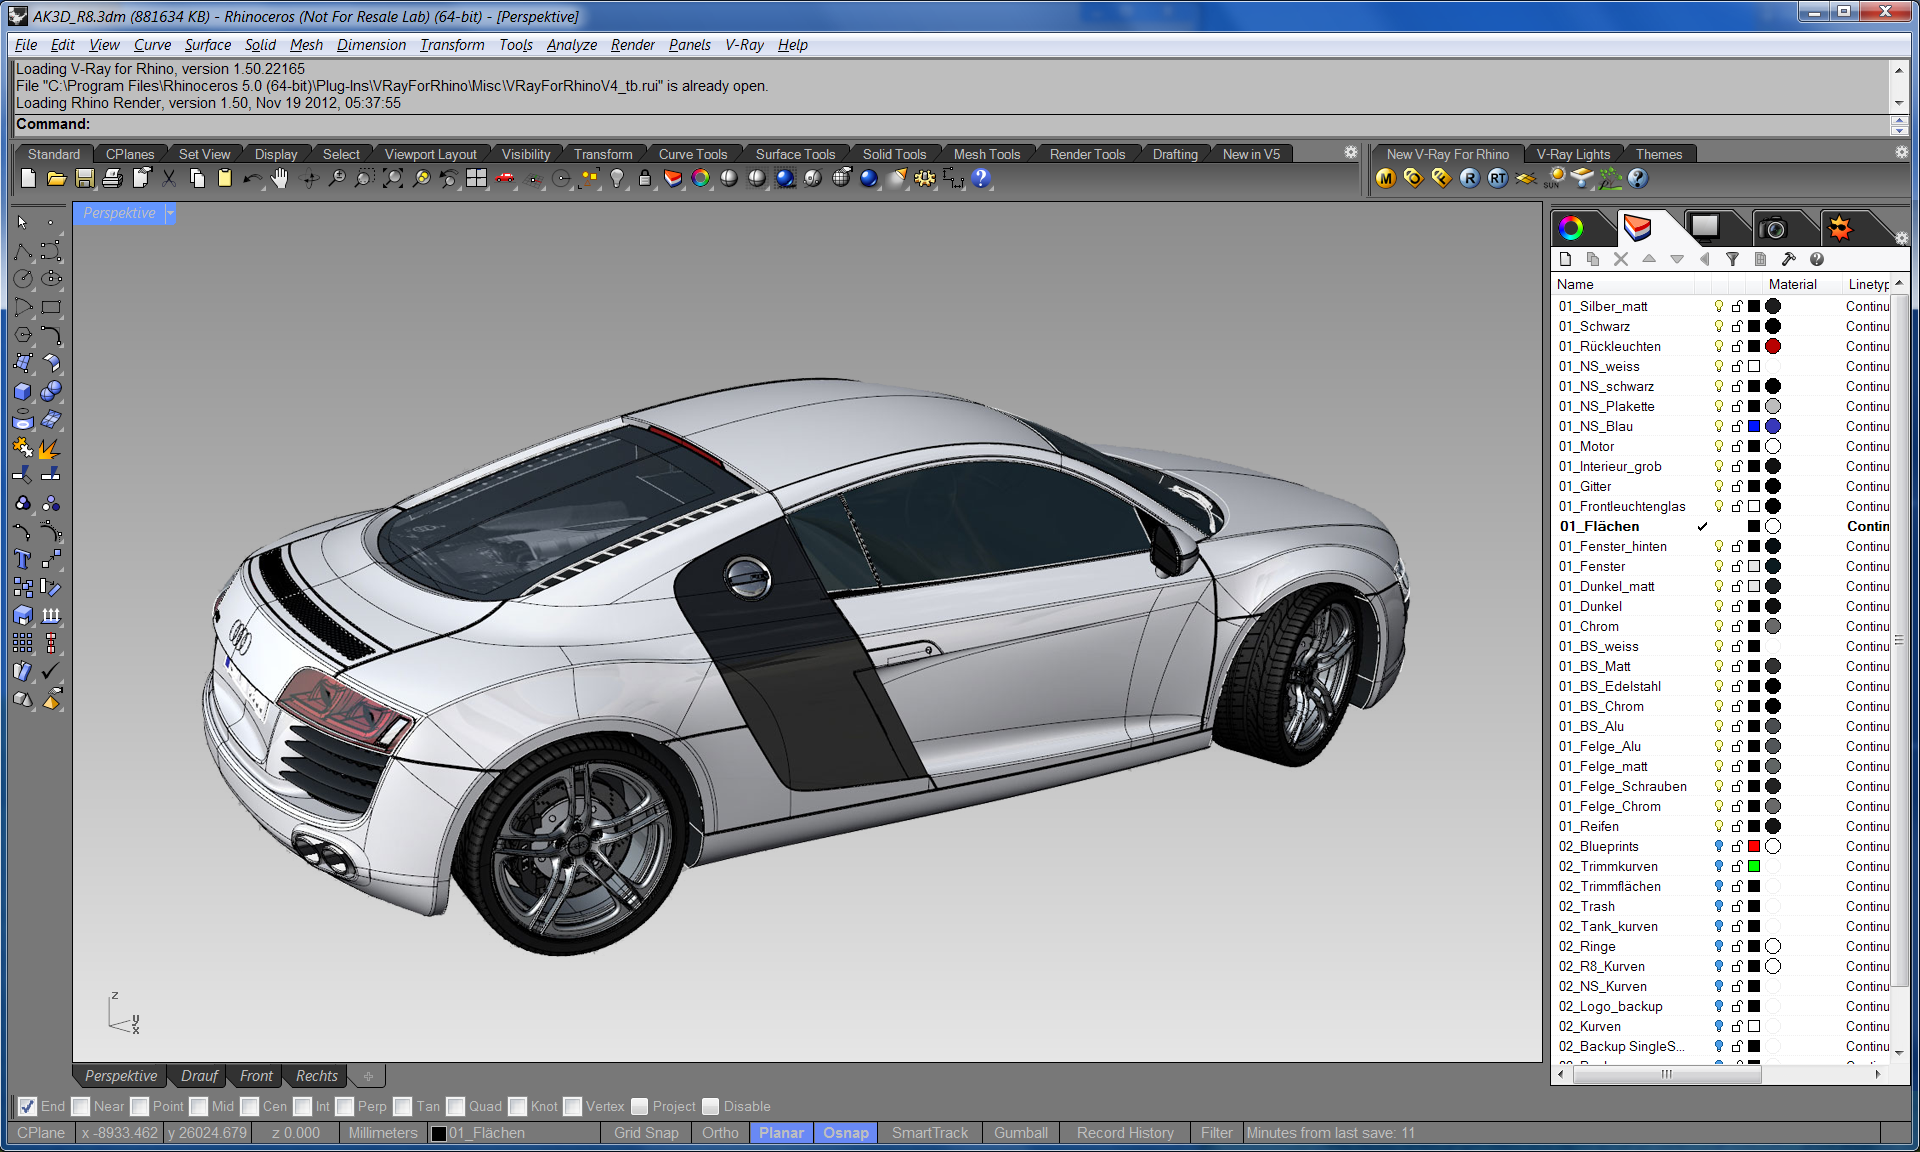Click the layer panel filter funnel icon
The width and height of the screenshot is (1920, 1152).
point(1733,259)
